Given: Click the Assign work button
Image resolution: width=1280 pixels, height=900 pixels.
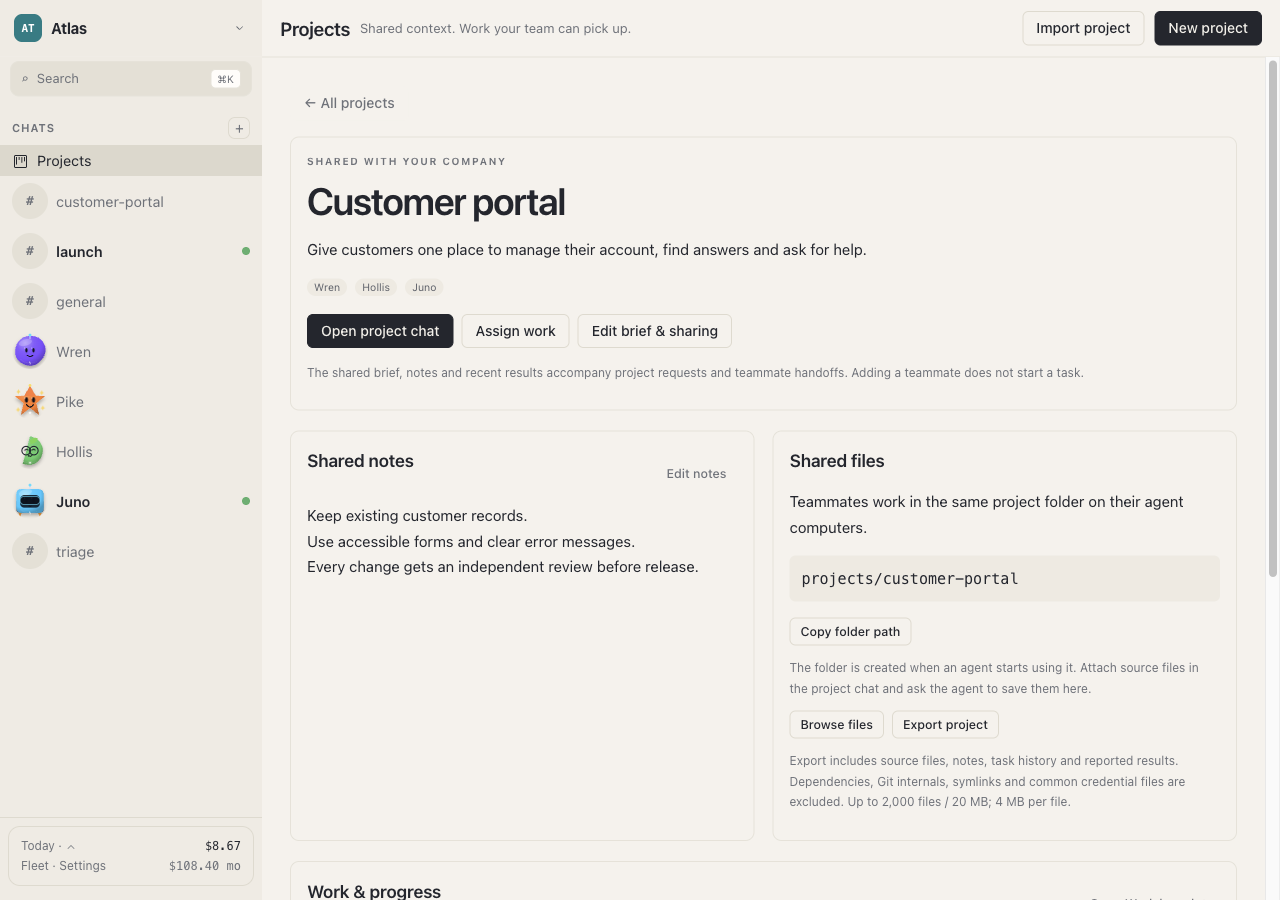Looking at the screenshot, I should click(x=515, y=331).
